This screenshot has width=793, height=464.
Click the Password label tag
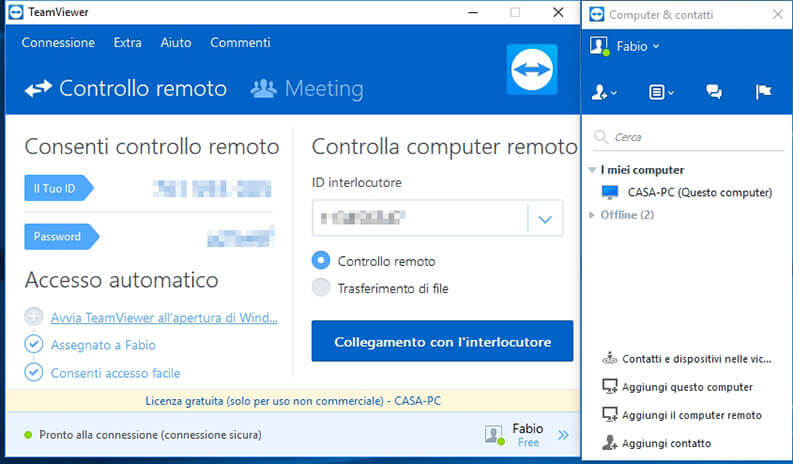tap(62, 236)
